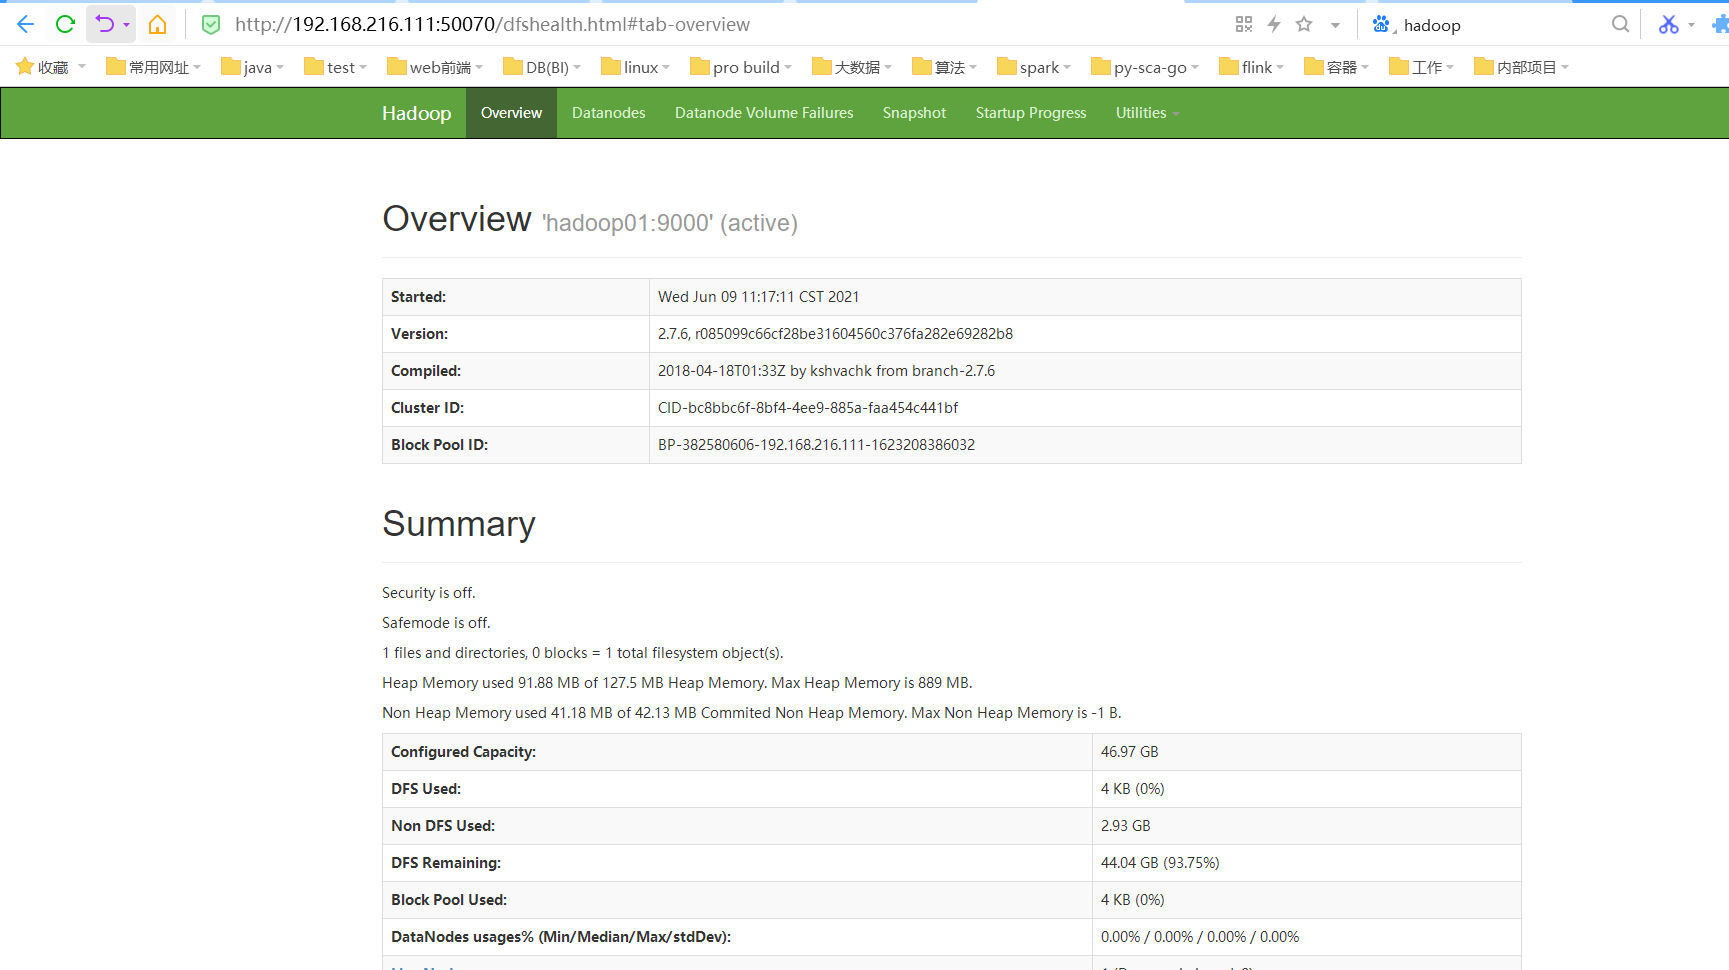The image size is (1729, 970).
Task: Switch to the Overview tab
Action: (511, 113)
